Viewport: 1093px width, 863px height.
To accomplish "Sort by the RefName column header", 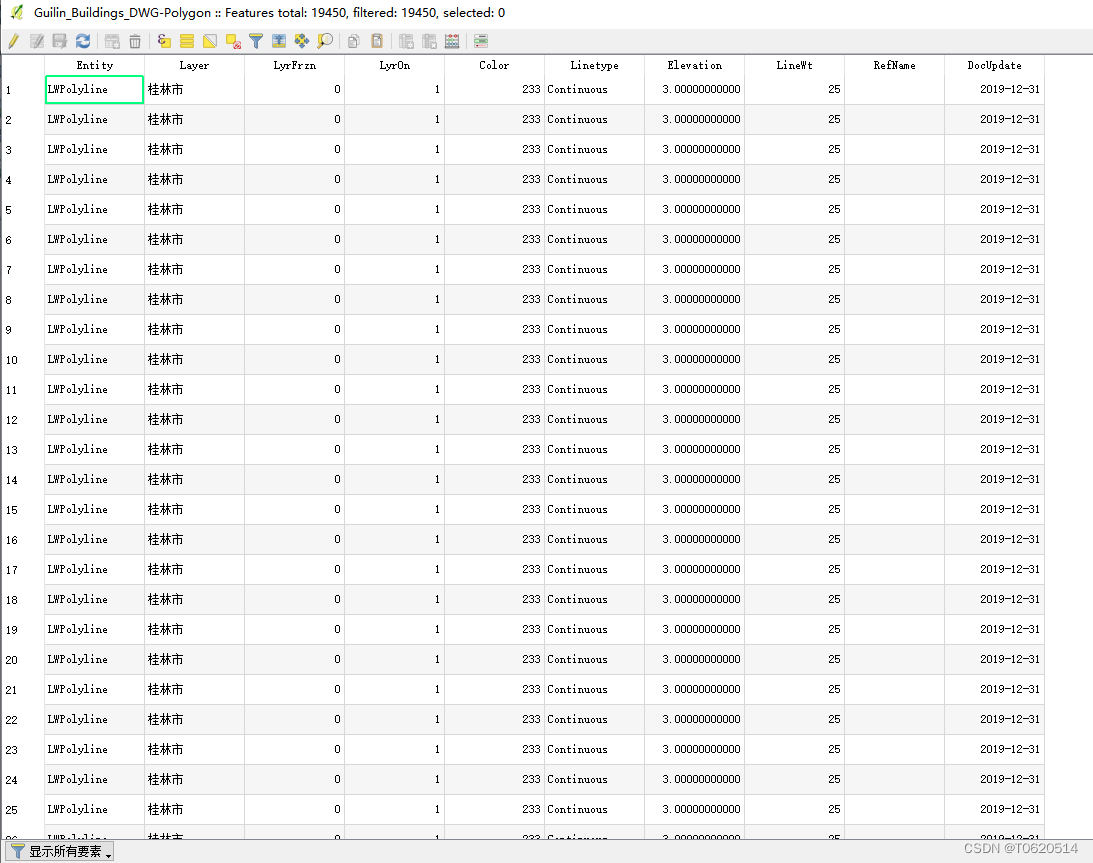I will point(894,65).
